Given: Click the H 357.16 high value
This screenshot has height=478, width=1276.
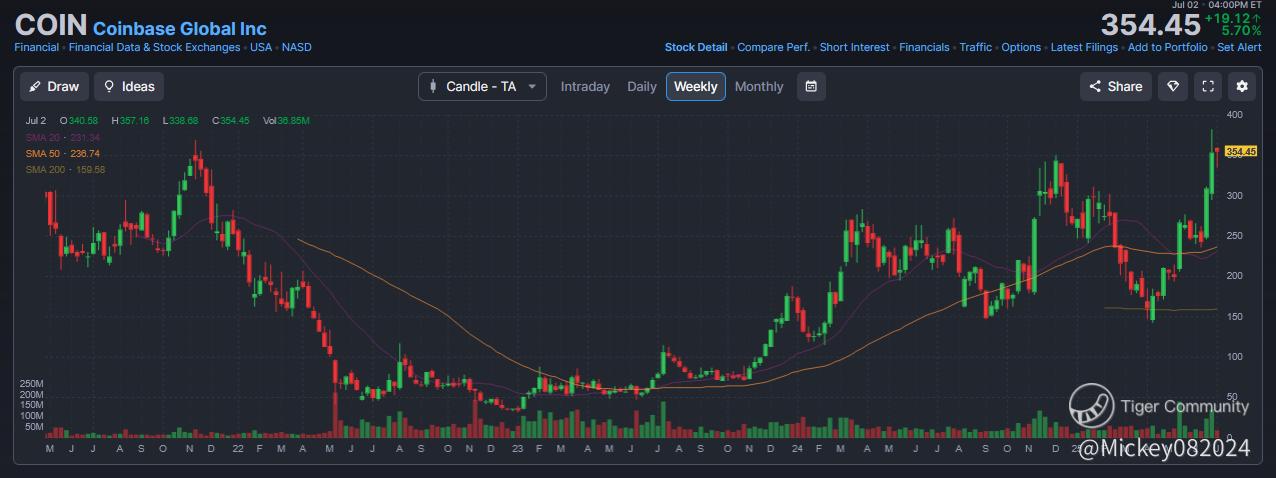Looking at the screenshot, I should (x=130, y=121).
